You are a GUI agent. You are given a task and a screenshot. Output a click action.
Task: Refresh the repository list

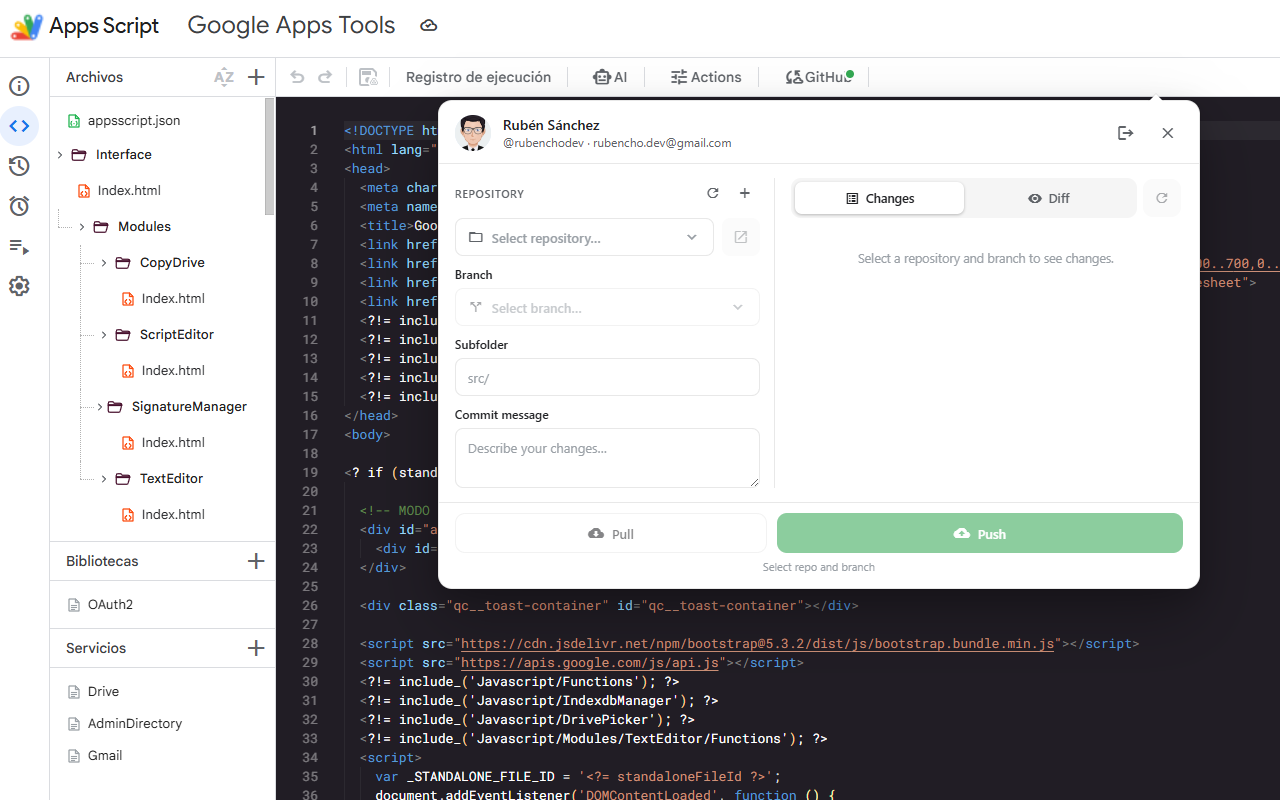(x=713, y=193)
